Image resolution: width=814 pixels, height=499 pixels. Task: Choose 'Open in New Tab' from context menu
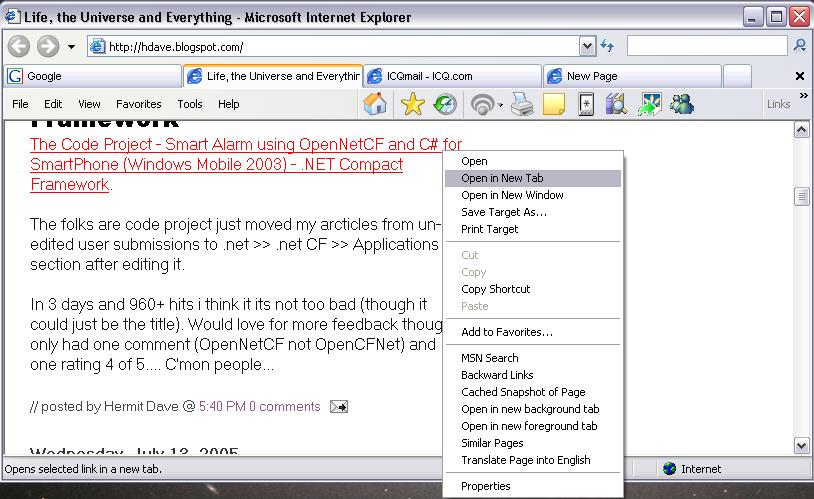coord(502,178)
